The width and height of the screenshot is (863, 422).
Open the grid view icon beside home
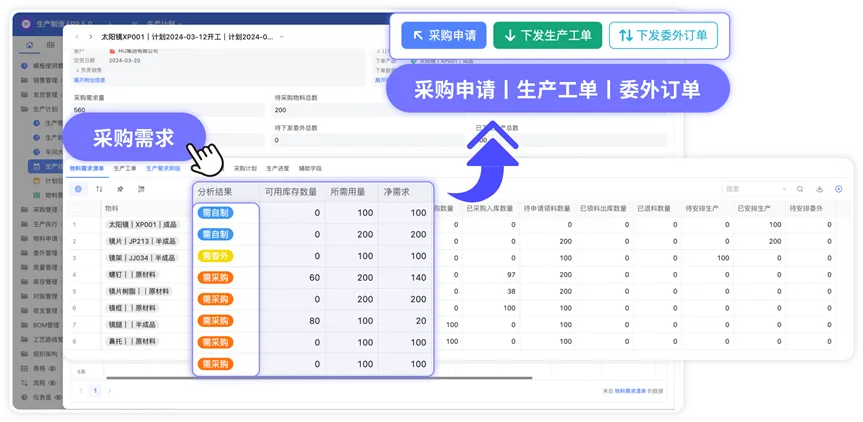point(51,45)
